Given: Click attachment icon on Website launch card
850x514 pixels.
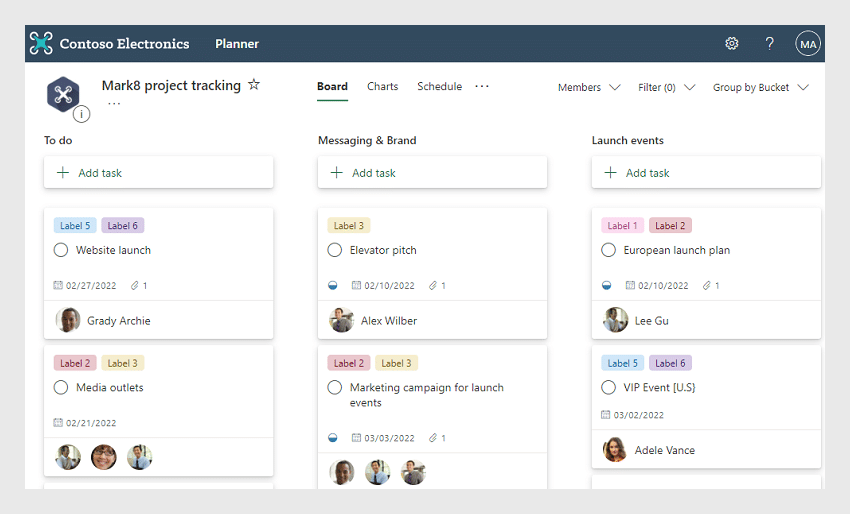Looking at the screenshot, I should 134,285.
